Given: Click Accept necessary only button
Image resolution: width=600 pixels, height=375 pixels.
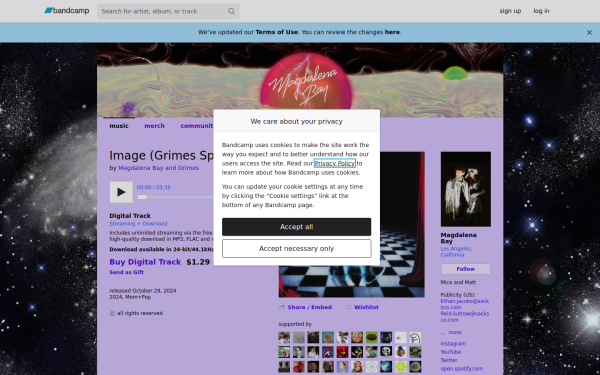Looking at the screenshot, I should 297,249.
